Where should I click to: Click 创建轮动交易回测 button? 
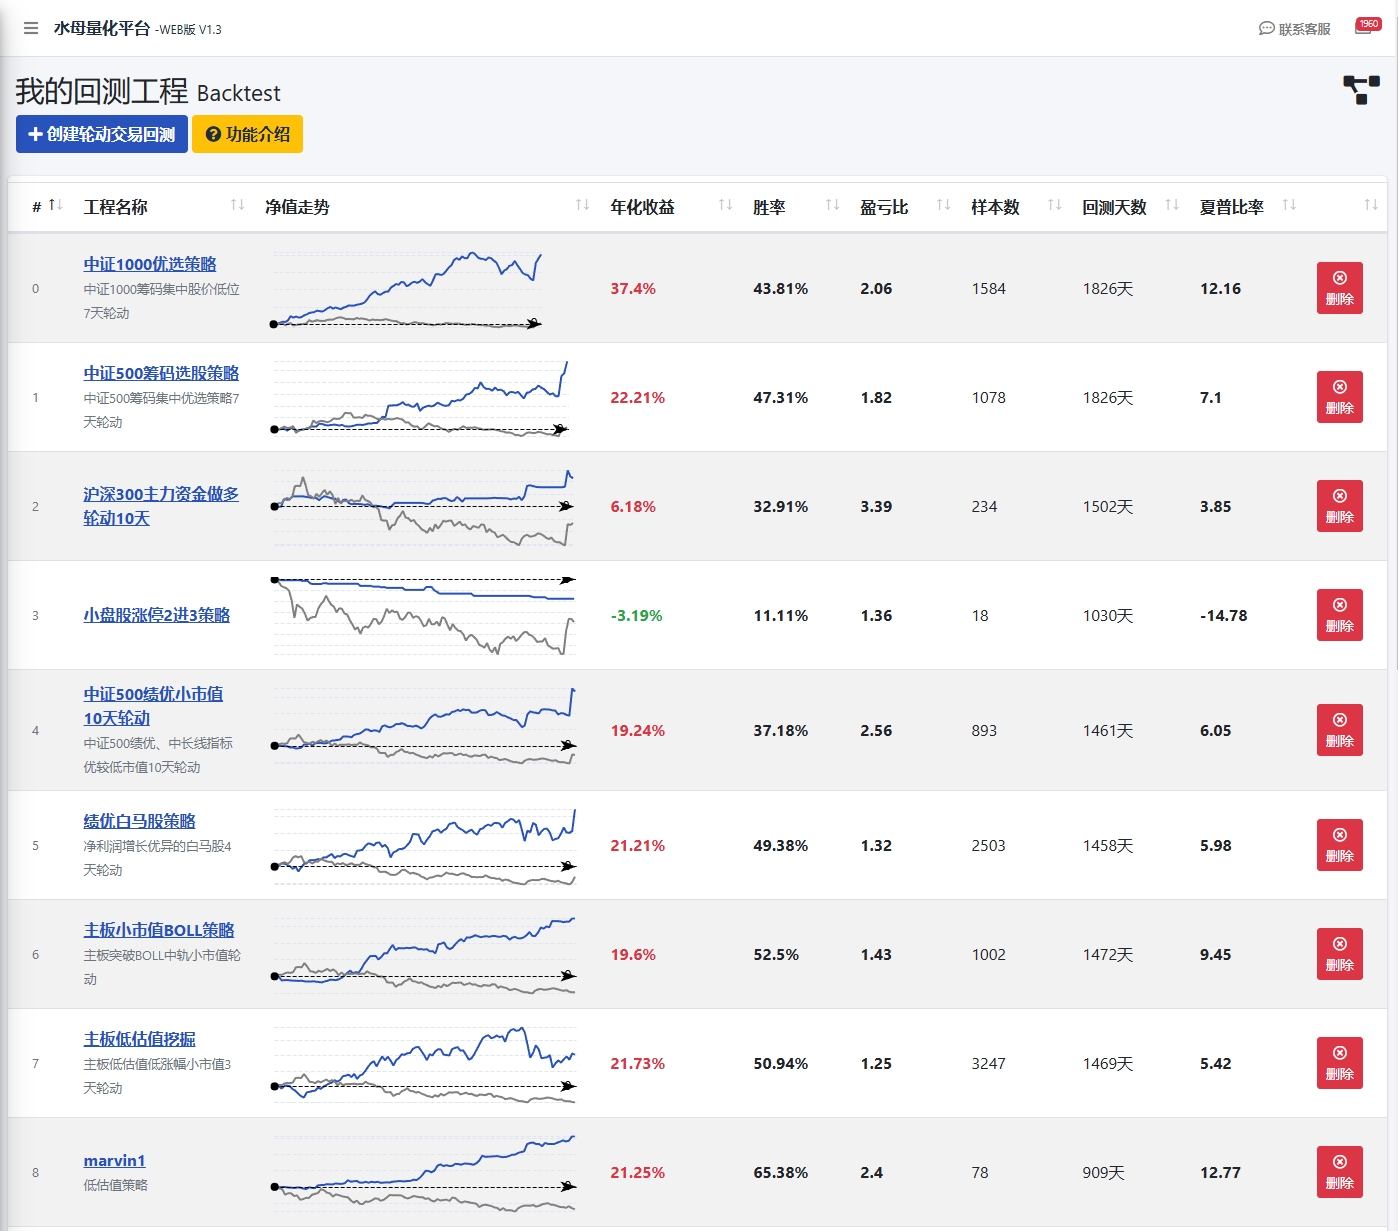102,134
